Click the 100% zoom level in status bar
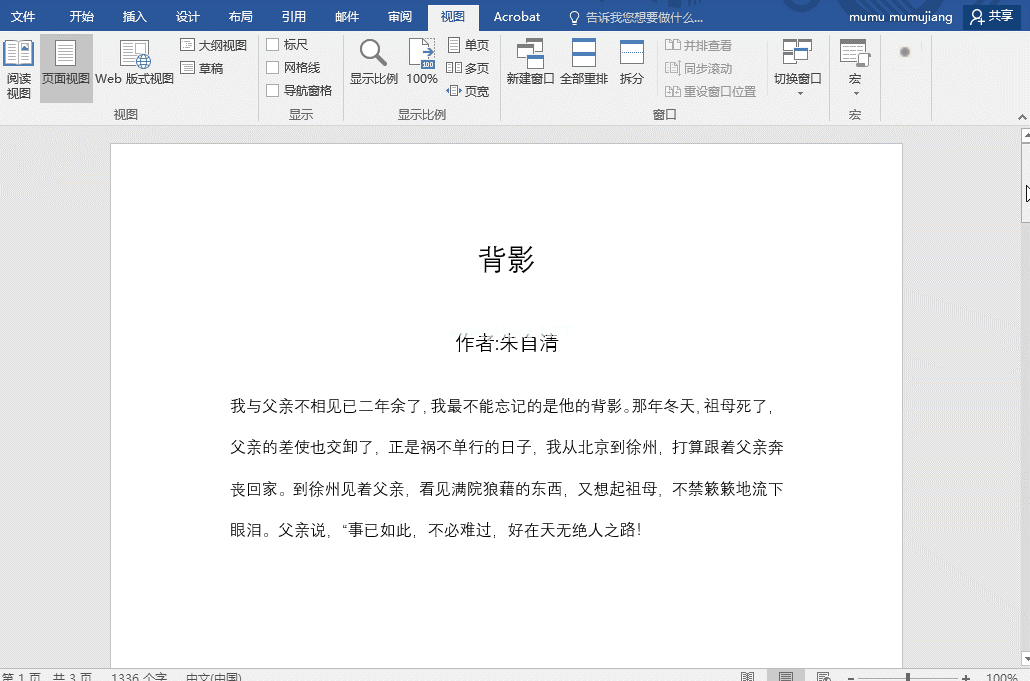 (1002, 676)
